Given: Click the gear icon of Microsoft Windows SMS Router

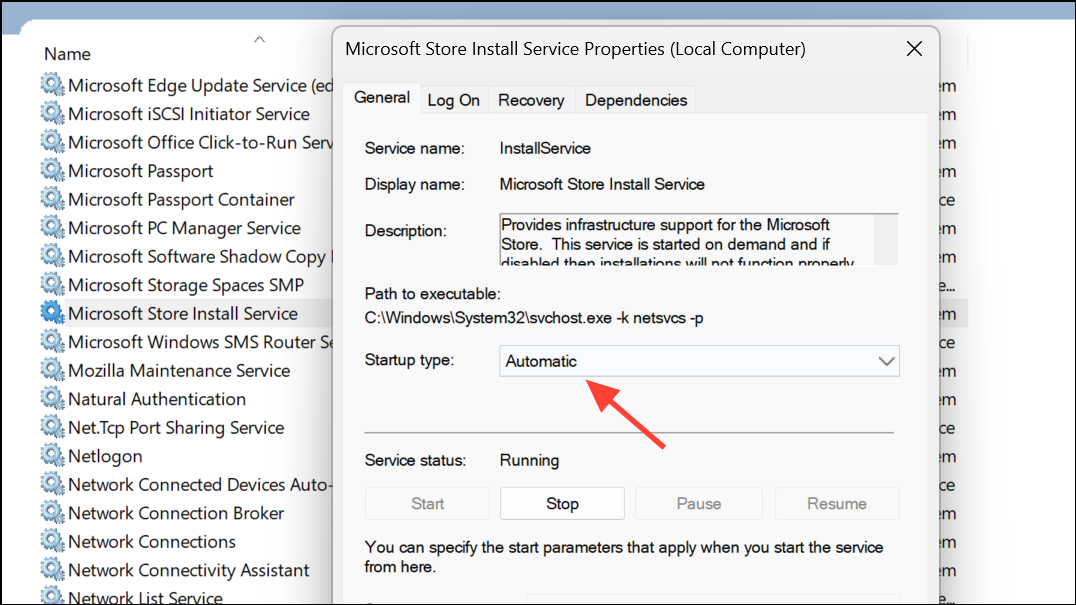Looking at the screenshot, I should (x=52, y=341).
